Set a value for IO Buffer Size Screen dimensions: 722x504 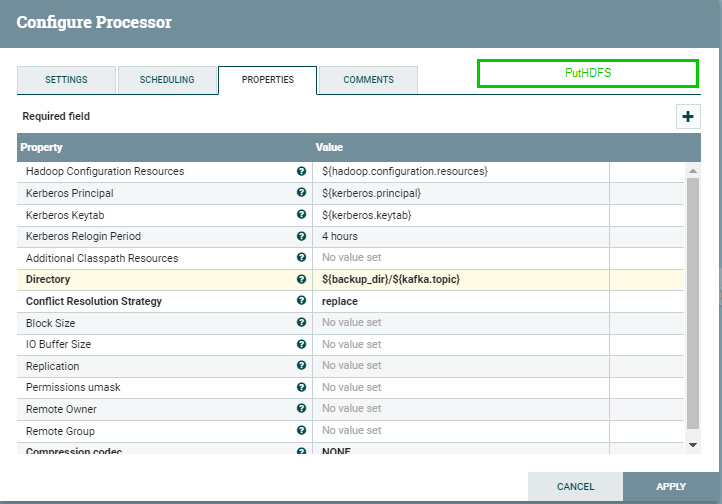[460, 344]
